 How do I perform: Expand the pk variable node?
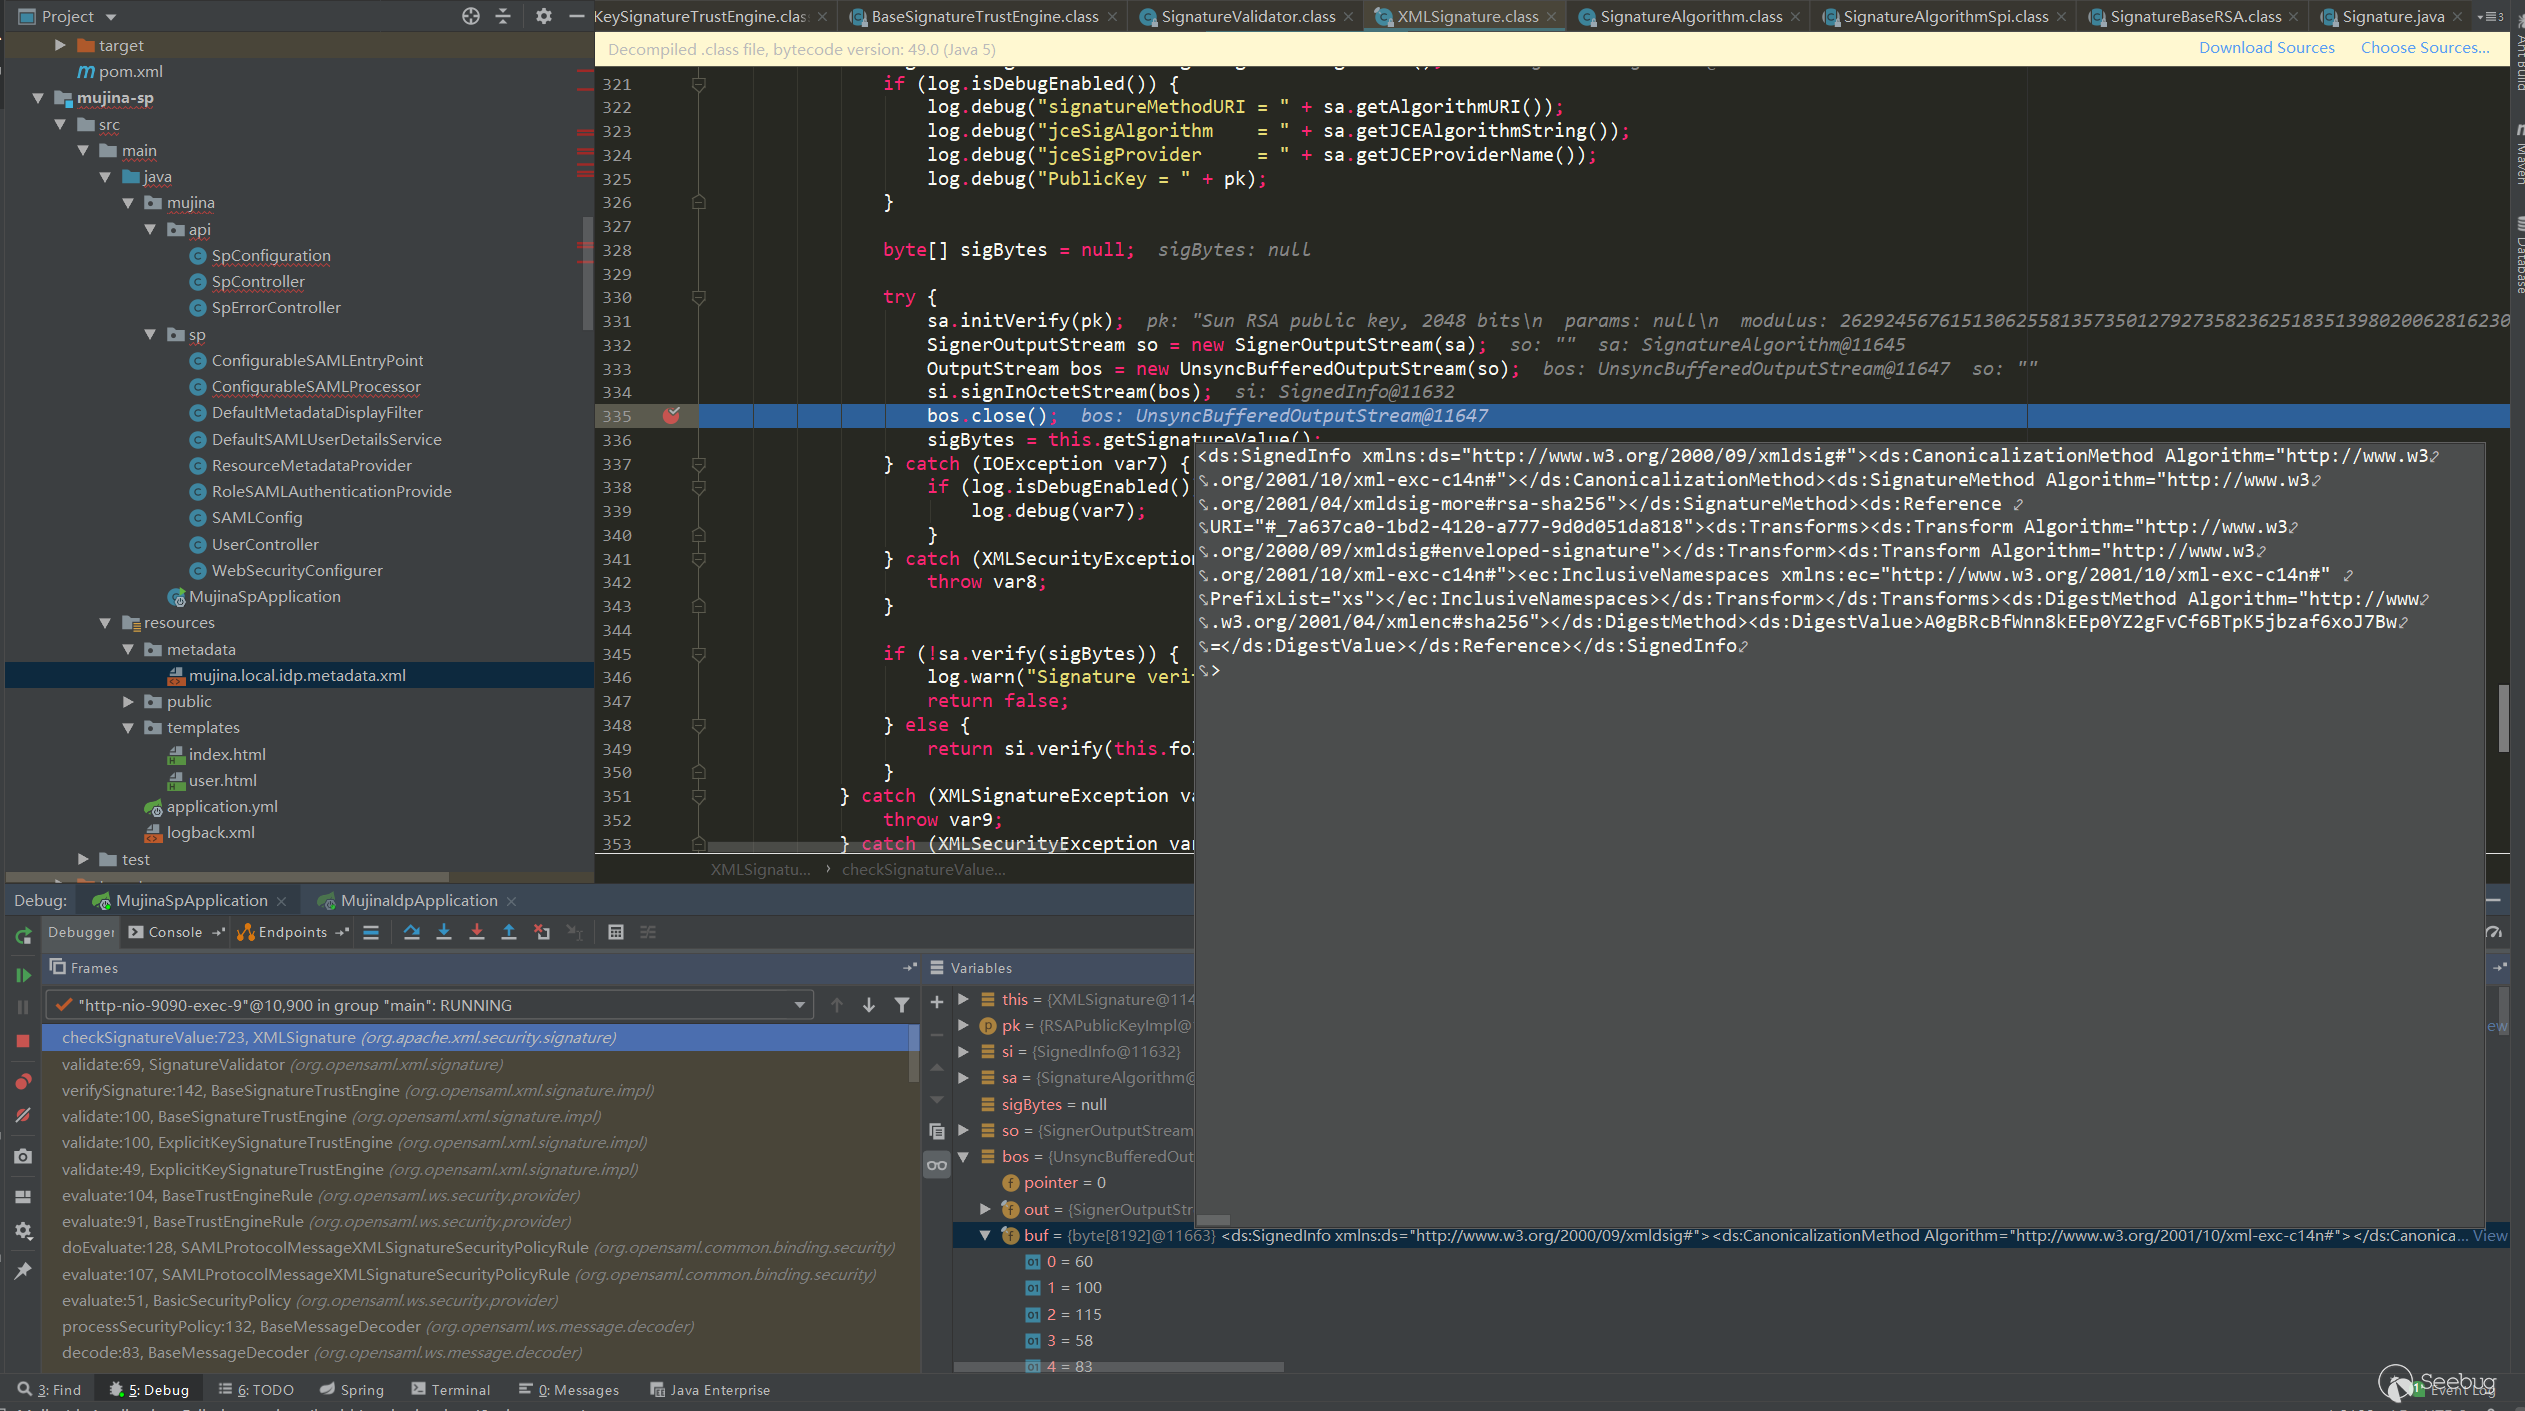963,1025
